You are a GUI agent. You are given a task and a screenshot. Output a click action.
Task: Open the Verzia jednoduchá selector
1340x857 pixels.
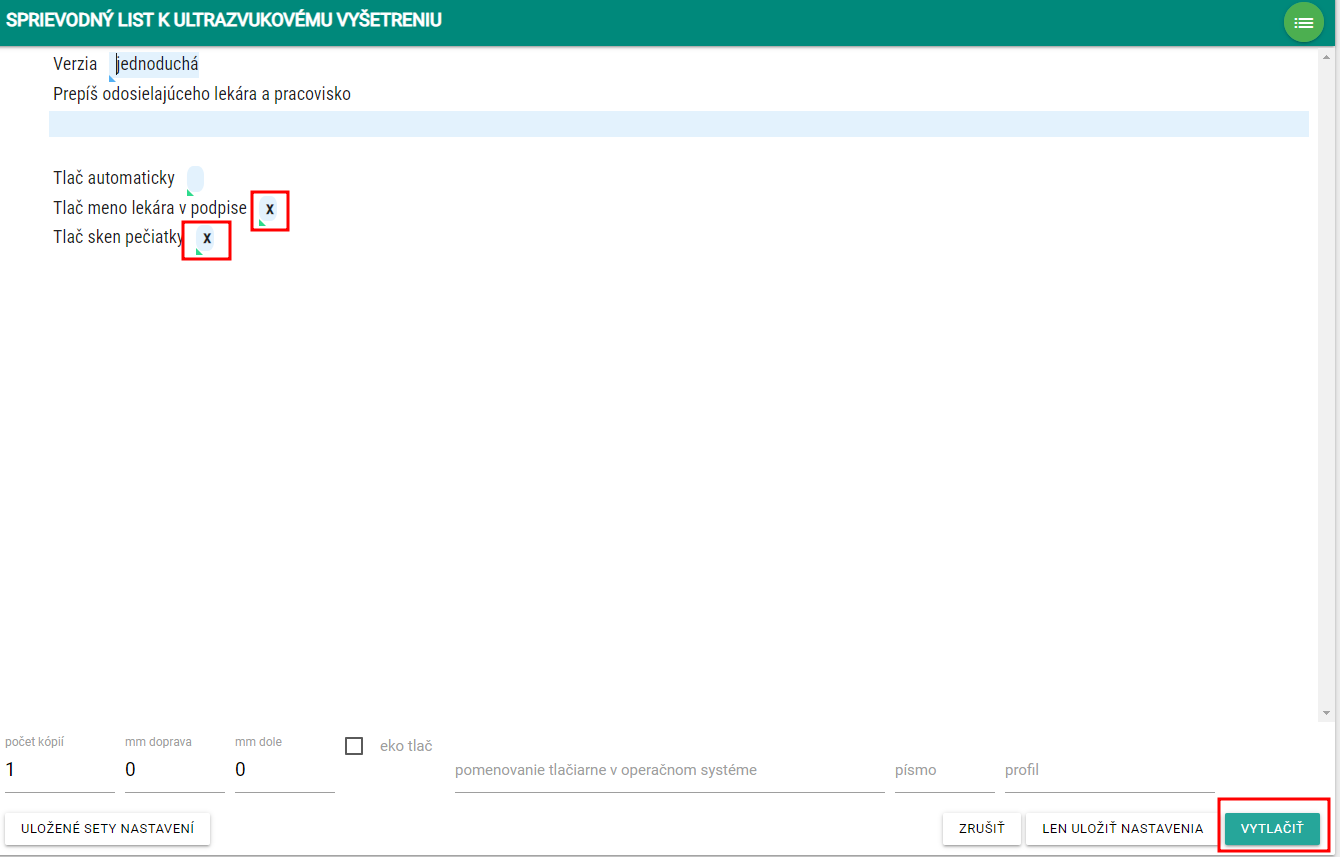click(x=156, y=65)
